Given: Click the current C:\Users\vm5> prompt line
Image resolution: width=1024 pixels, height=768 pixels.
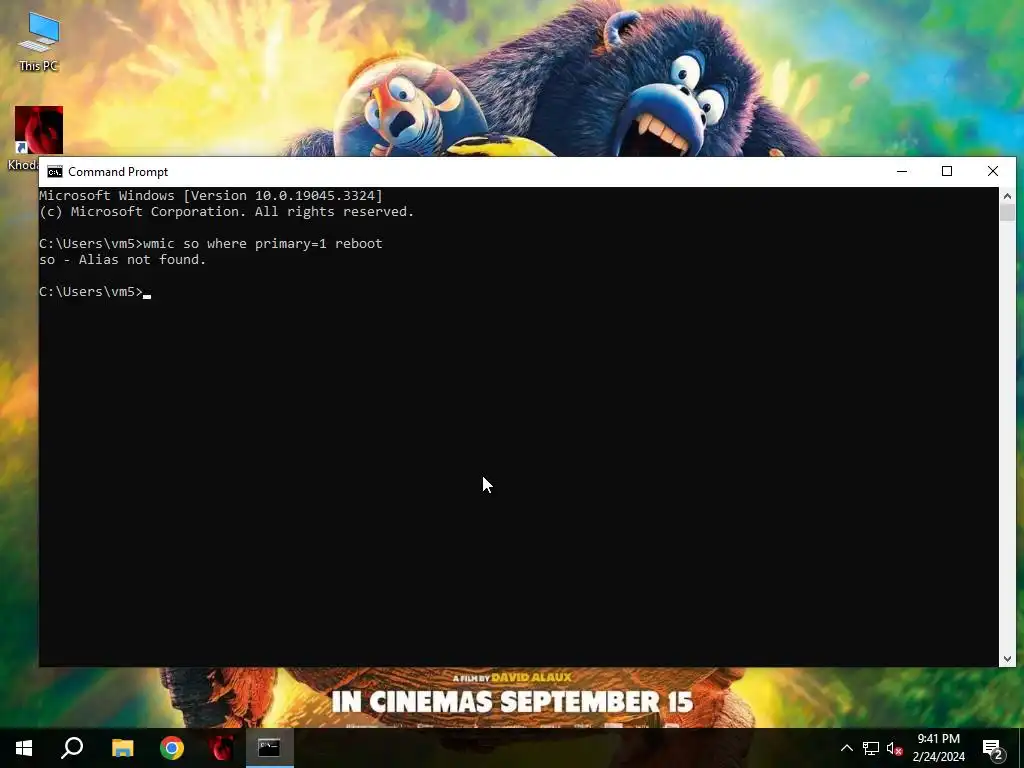Looking at the screenshot, I should pos(95,291).
